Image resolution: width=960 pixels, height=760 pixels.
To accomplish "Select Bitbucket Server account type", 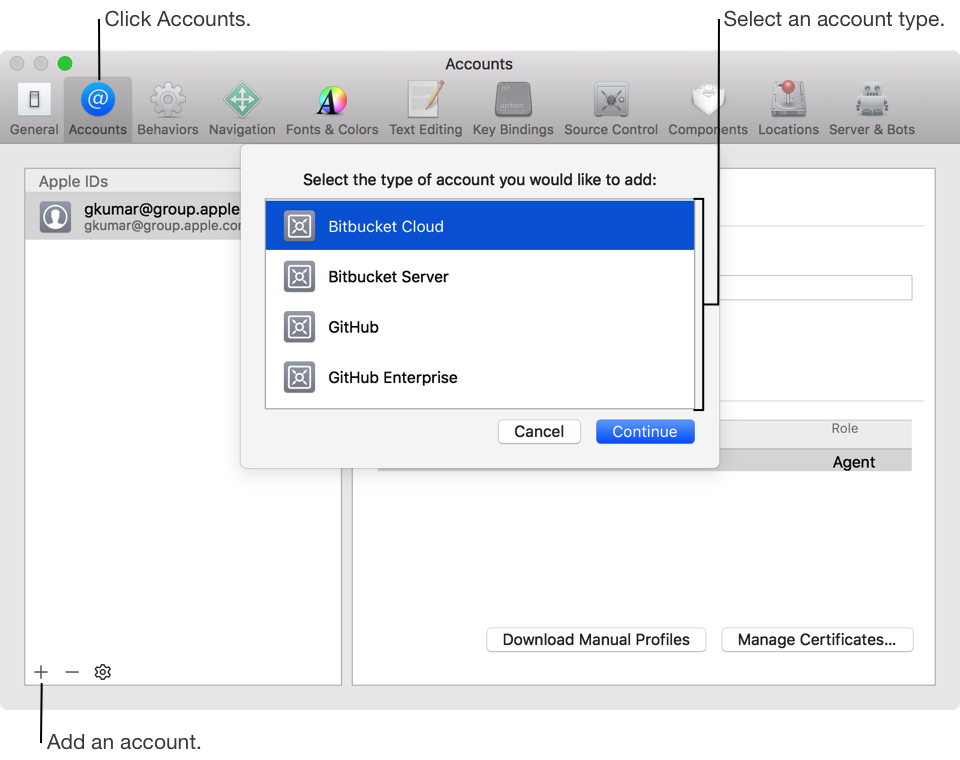I will (480, 276).
